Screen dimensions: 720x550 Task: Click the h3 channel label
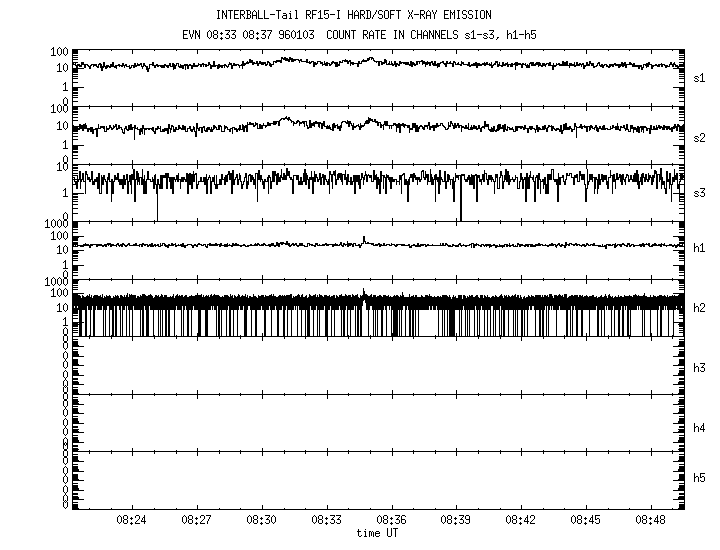(x=700, y=368)
